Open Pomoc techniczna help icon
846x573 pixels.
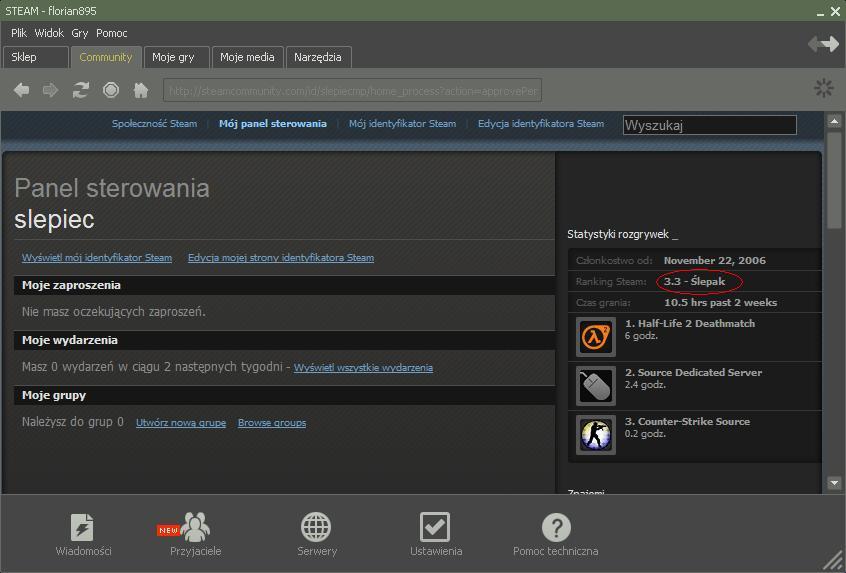click(555, 527)
